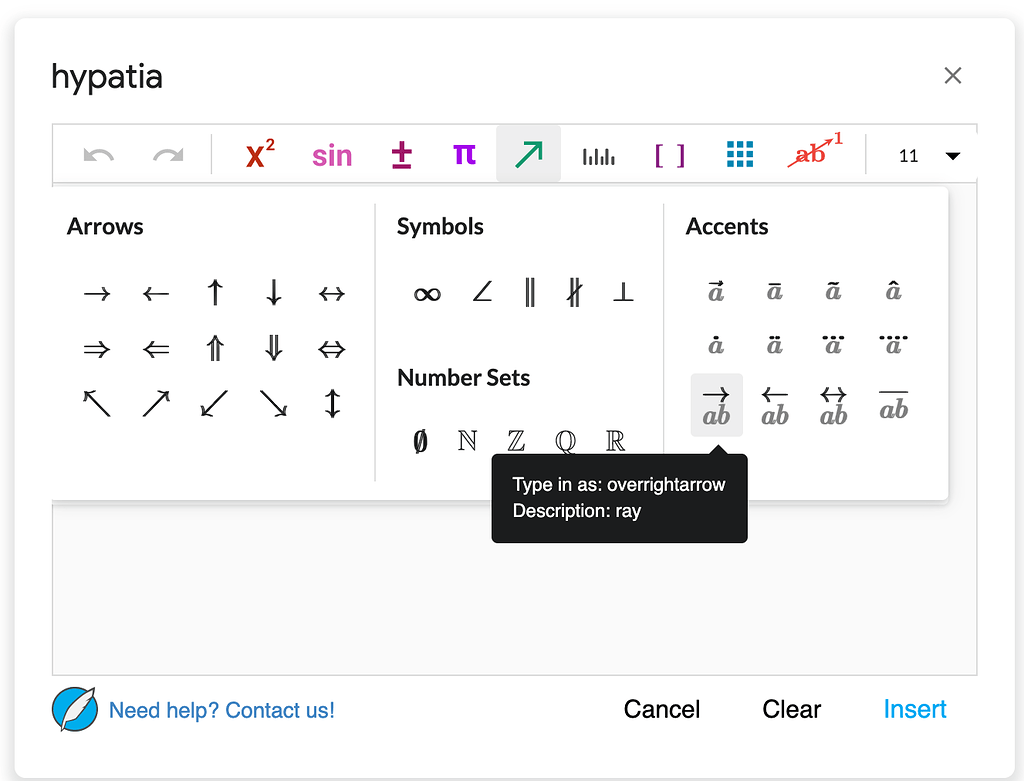Select the red markup annotation tool
The width and height of the screenshot is (1024, 781).
pos(812,152)
